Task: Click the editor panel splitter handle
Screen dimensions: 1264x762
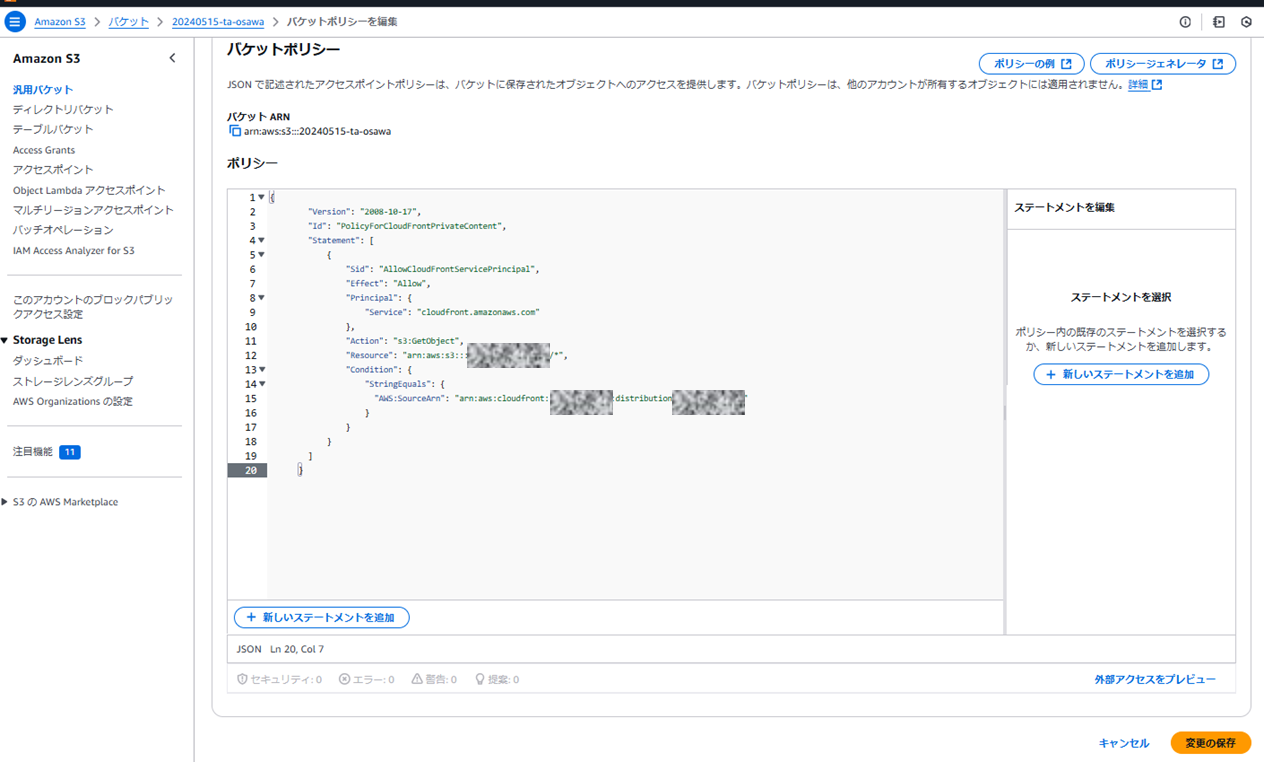Action: tap(1004, 412)
